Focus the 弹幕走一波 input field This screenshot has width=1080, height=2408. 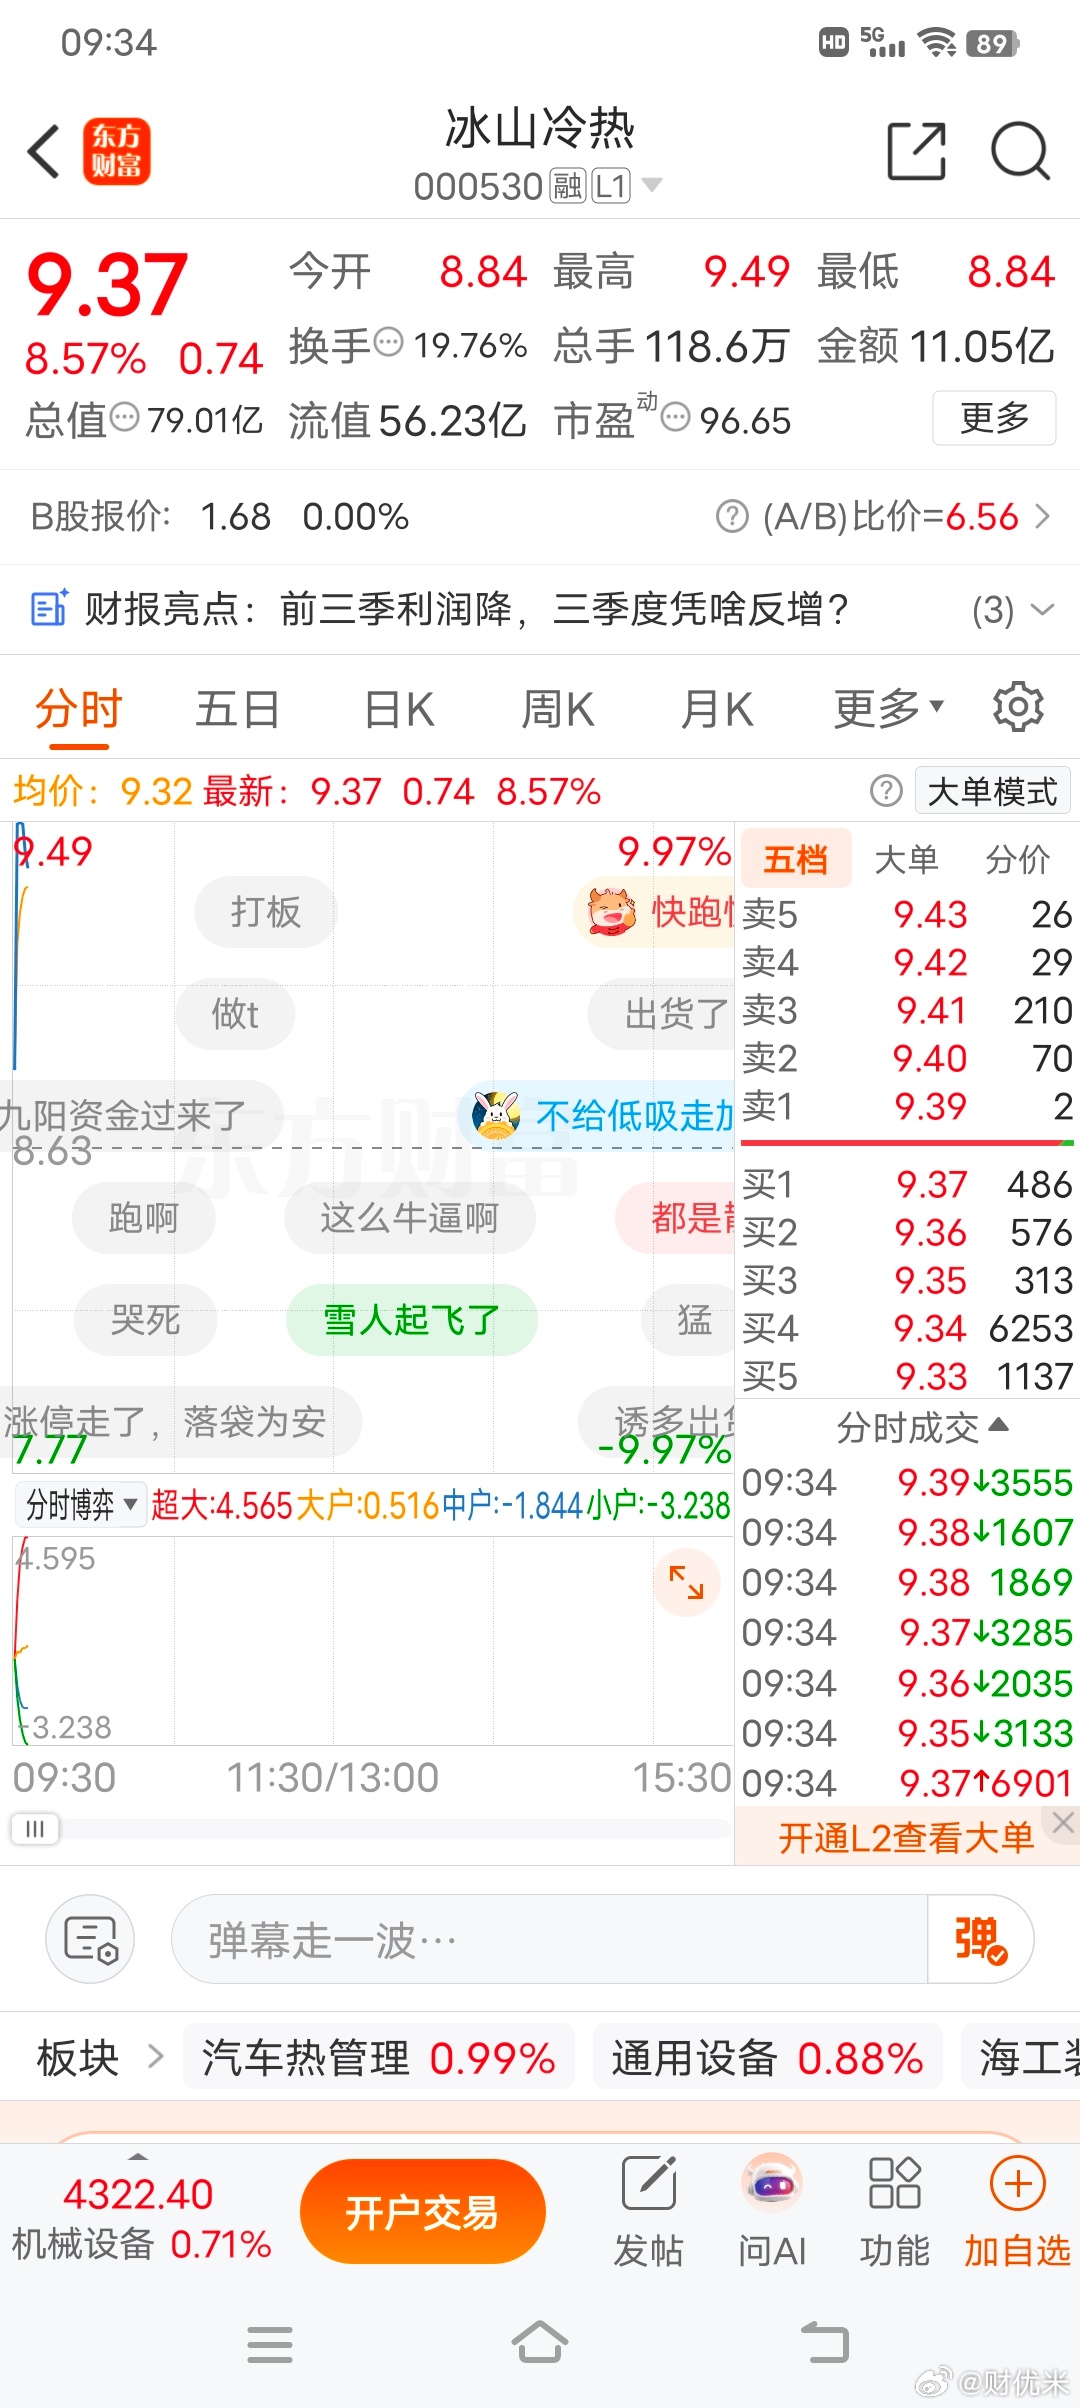pyautogui.click(x=550, y=1939)
